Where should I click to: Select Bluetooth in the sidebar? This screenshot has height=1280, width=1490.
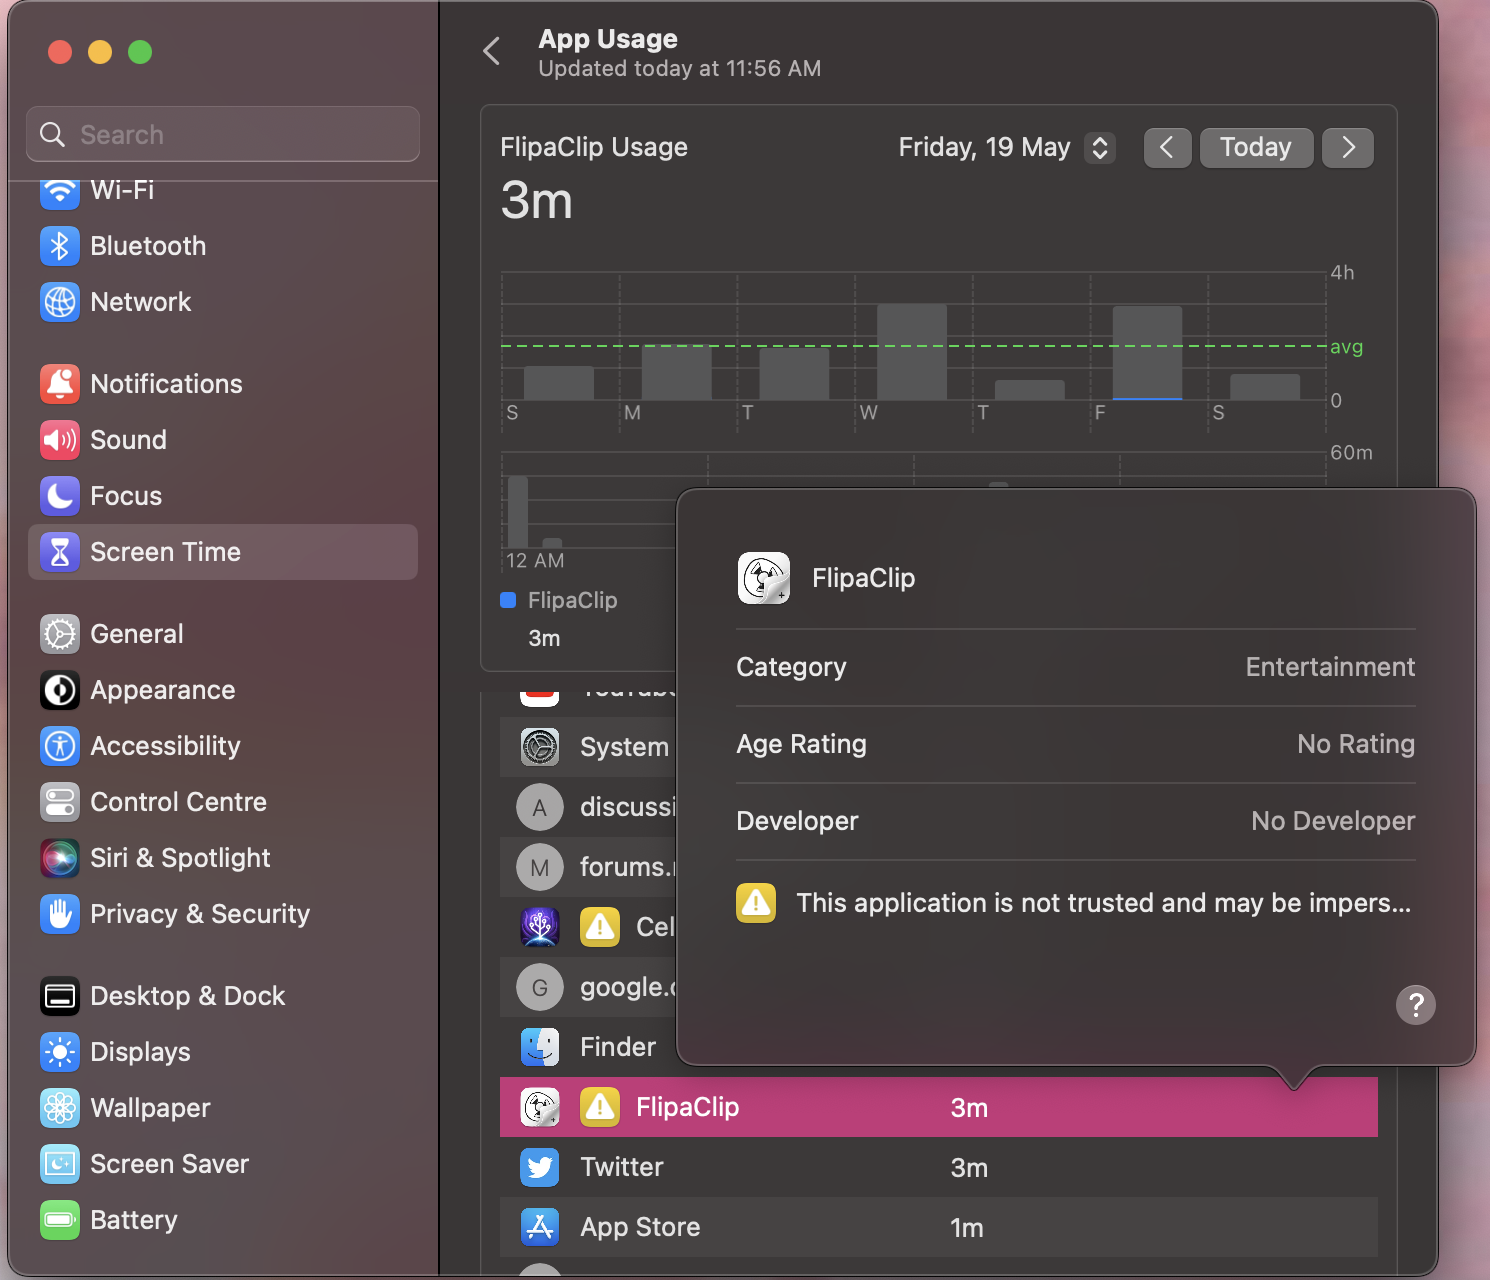pyautogui.click(x=223, y=246)
